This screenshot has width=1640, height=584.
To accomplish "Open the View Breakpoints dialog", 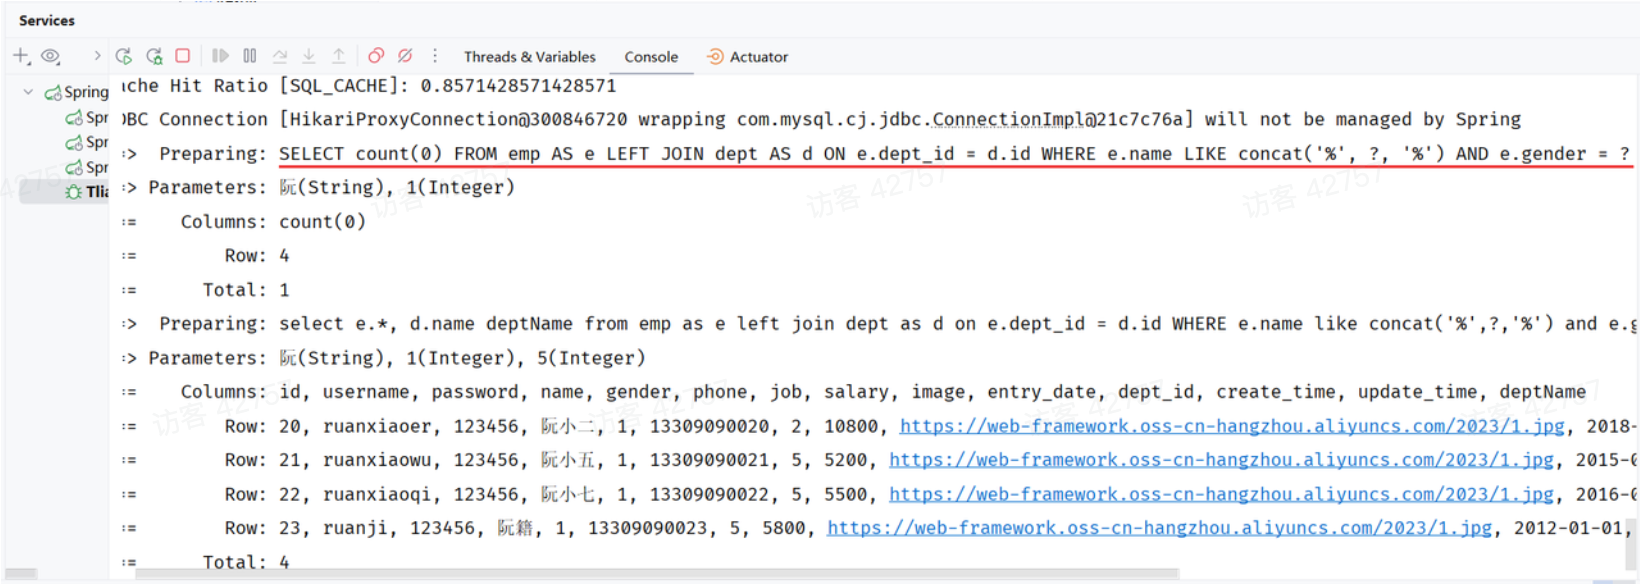I will click(x=376, y=56).
